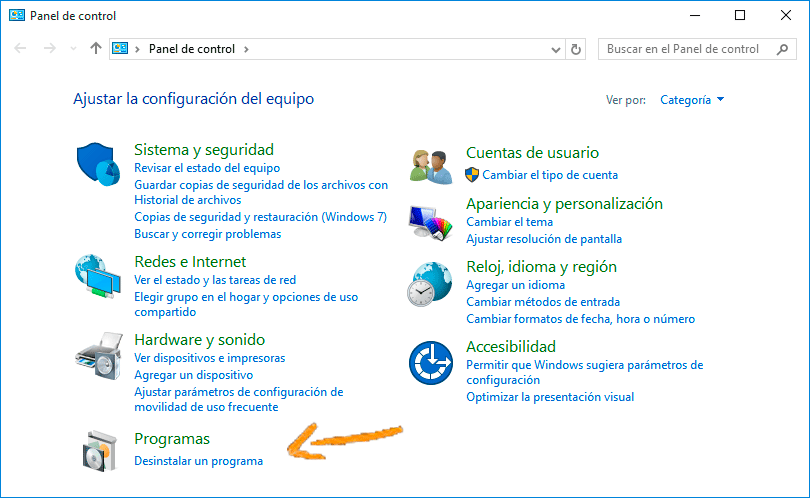Image resolution: width=810 pixels, height=498 pixels.
Task: Click the Redes e Internet globe icon
Action: 97,275
